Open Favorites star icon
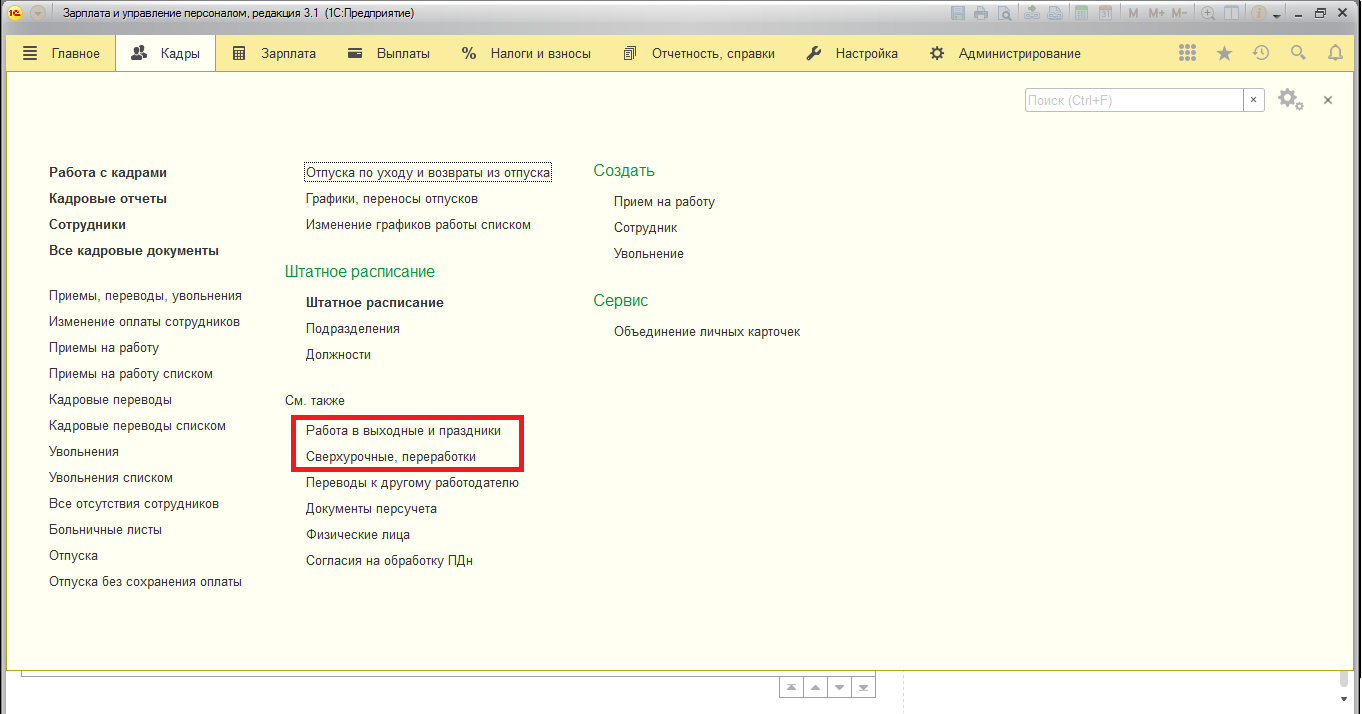This screenshot has height=714, width=1362. tap(1224, 53)
